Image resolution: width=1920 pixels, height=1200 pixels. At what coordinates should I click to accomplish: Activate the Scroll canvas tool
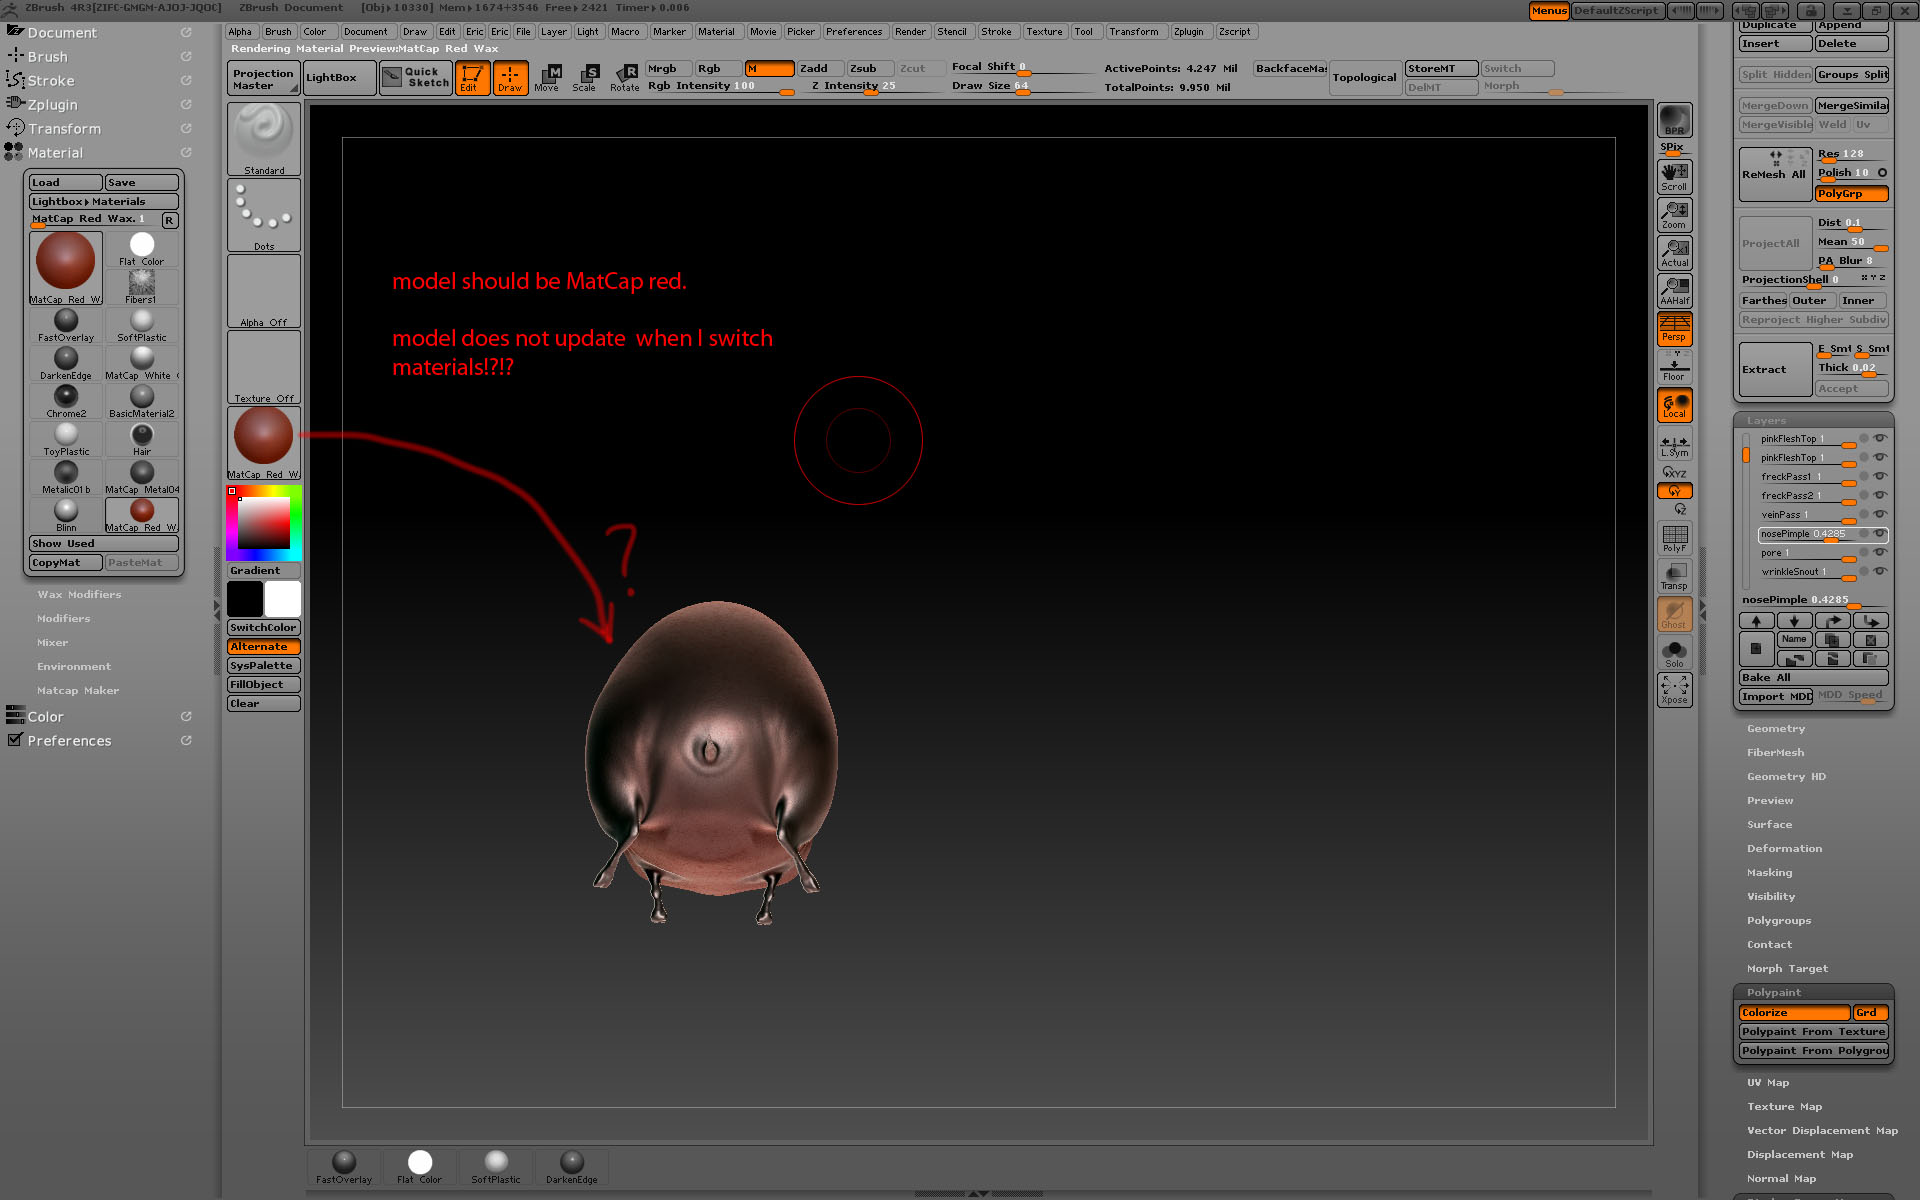(1675, 177)
